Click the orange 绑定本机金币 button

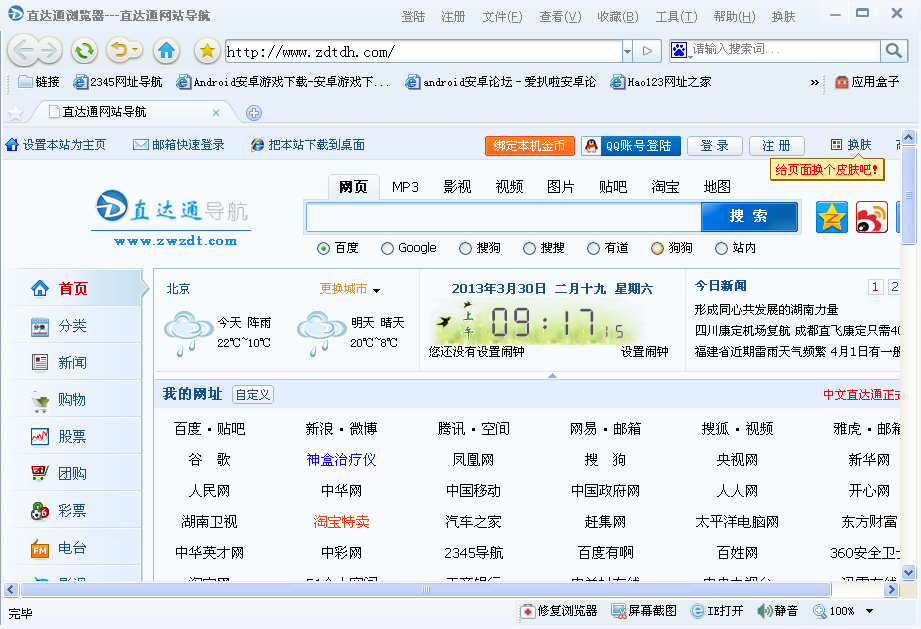(x=529, y=146)
